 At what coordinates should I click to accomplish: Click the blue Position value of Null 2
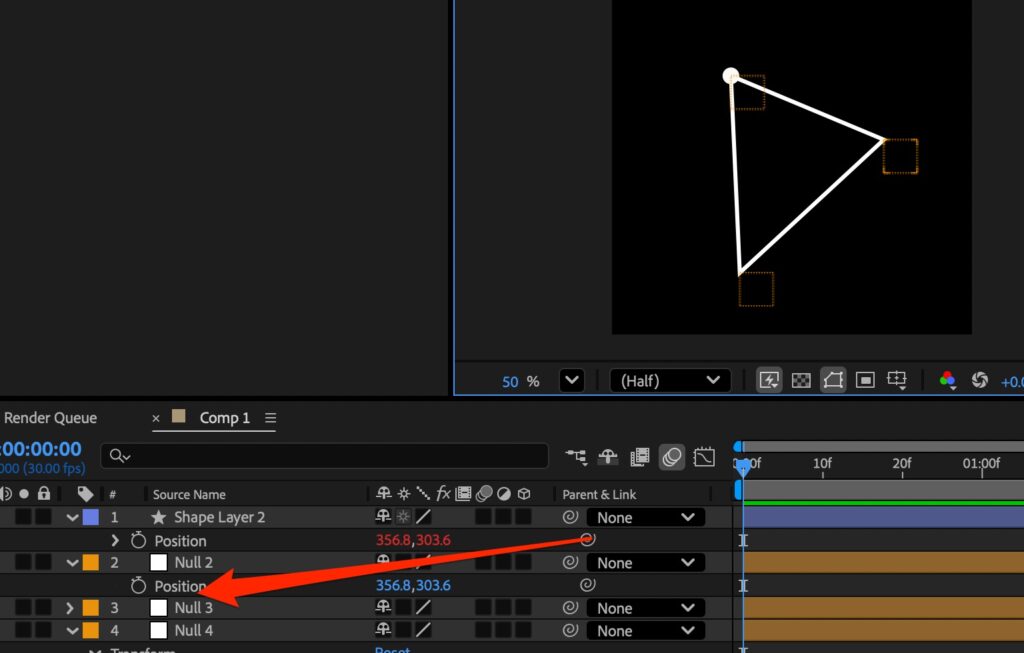412,586
